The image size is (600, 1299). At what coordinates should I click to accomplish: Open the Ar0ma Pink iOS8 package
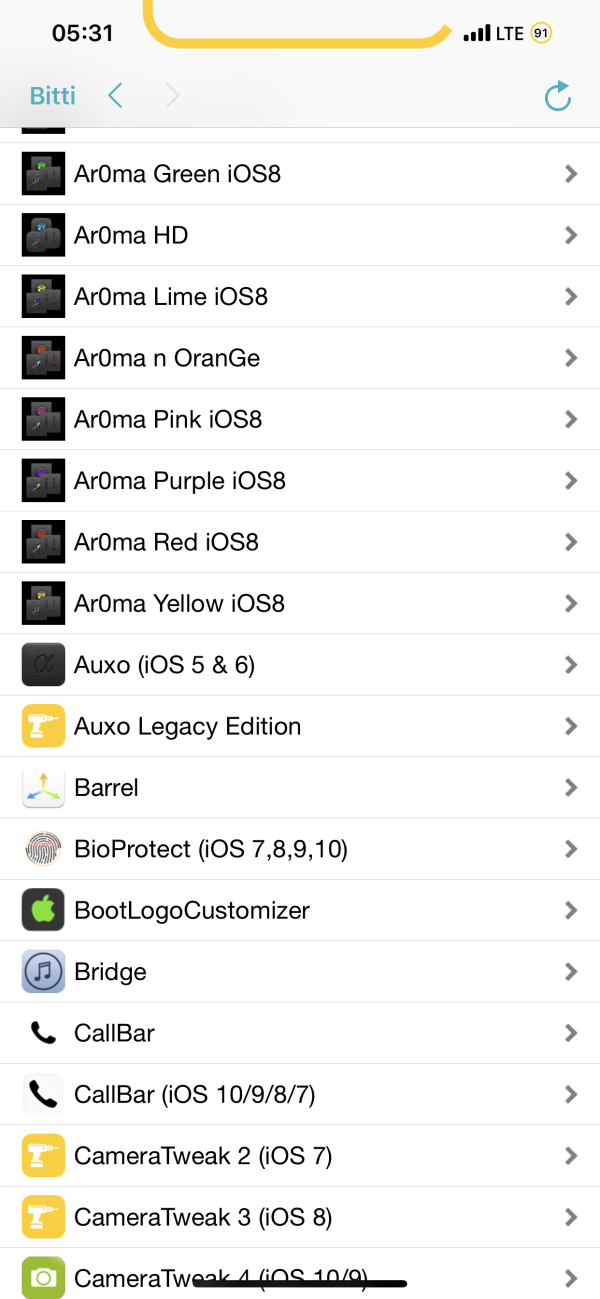click(x=168, y=419)
